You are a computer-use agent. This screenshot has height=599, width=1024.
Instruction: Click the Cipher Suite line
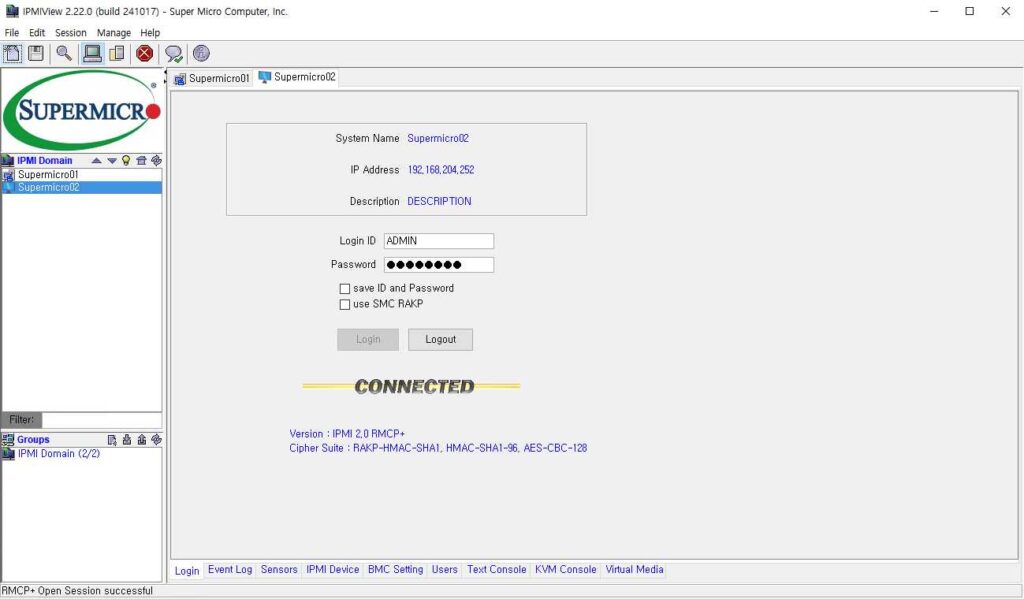(438, 448)
